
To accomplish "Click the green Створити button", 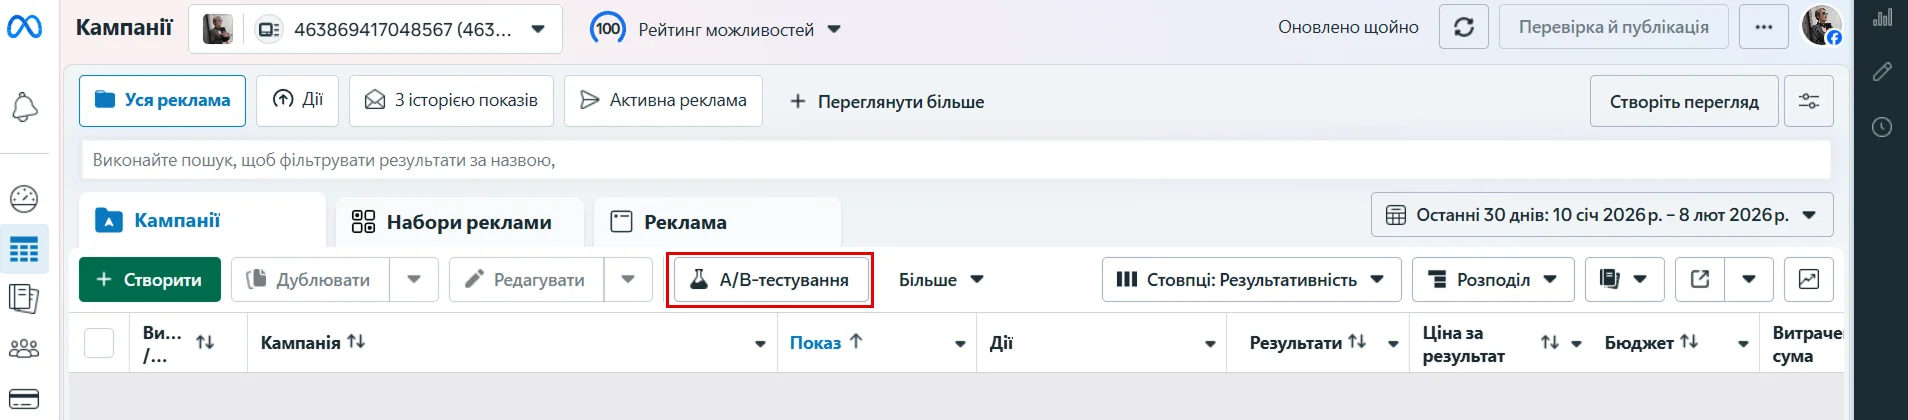I will point(148,279).
